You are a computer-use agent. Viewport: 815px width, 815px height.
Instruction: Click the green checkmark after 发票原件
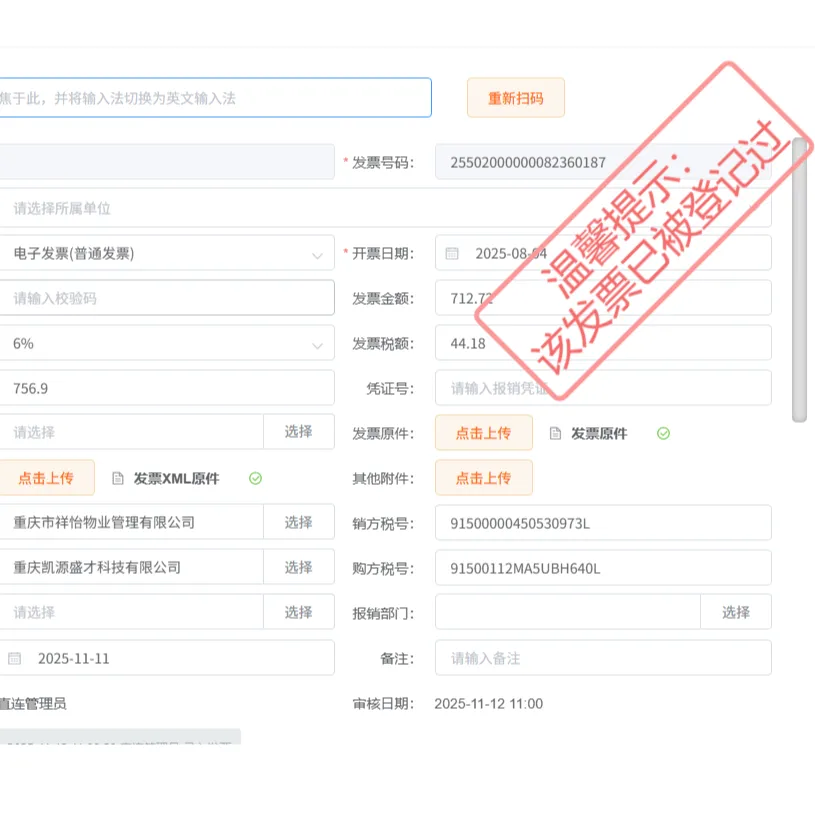[x=664, y=432]
